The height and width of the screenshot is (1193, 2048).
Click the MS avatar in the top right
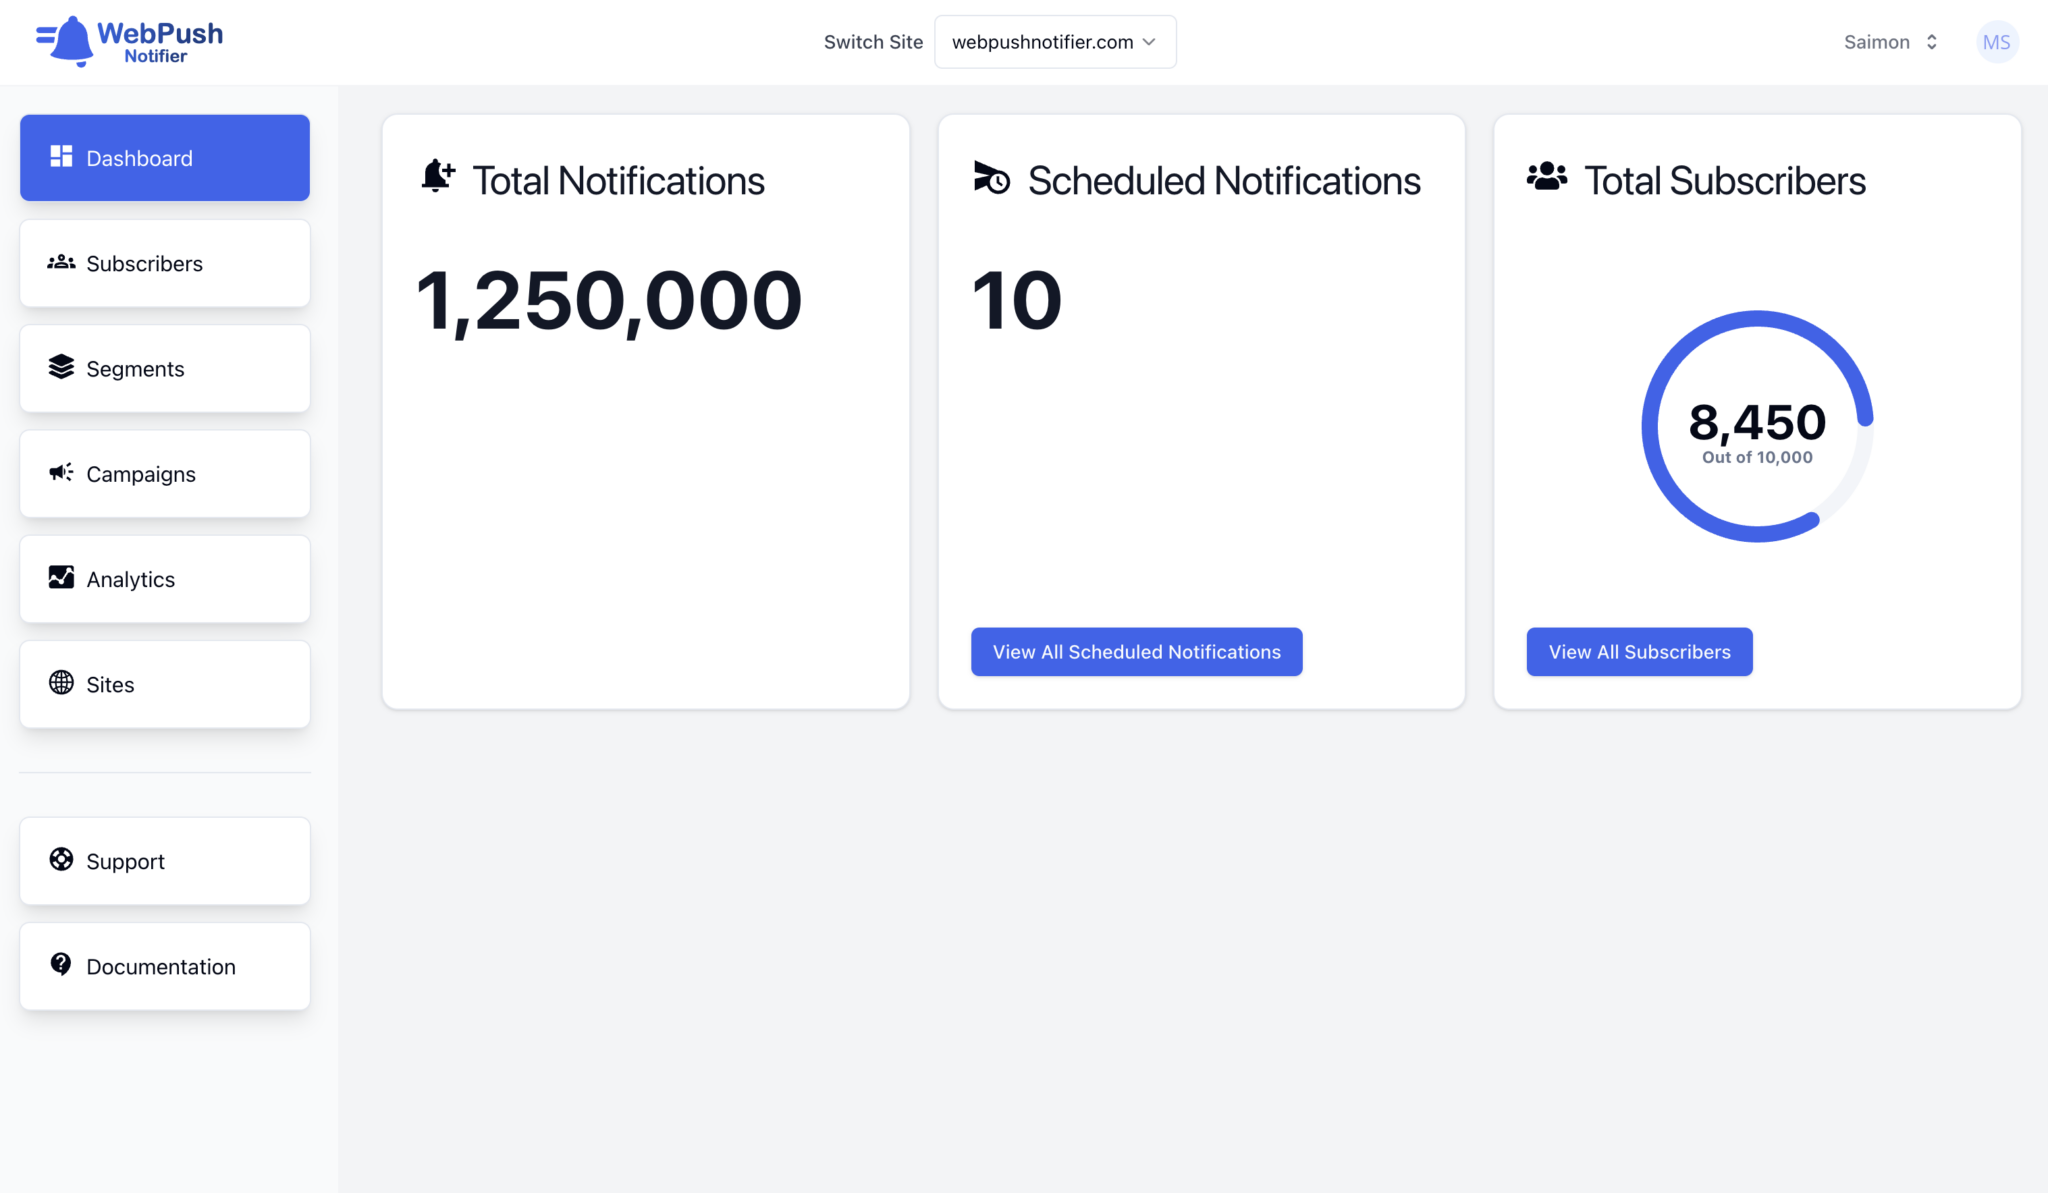(x=1996, y=41)
